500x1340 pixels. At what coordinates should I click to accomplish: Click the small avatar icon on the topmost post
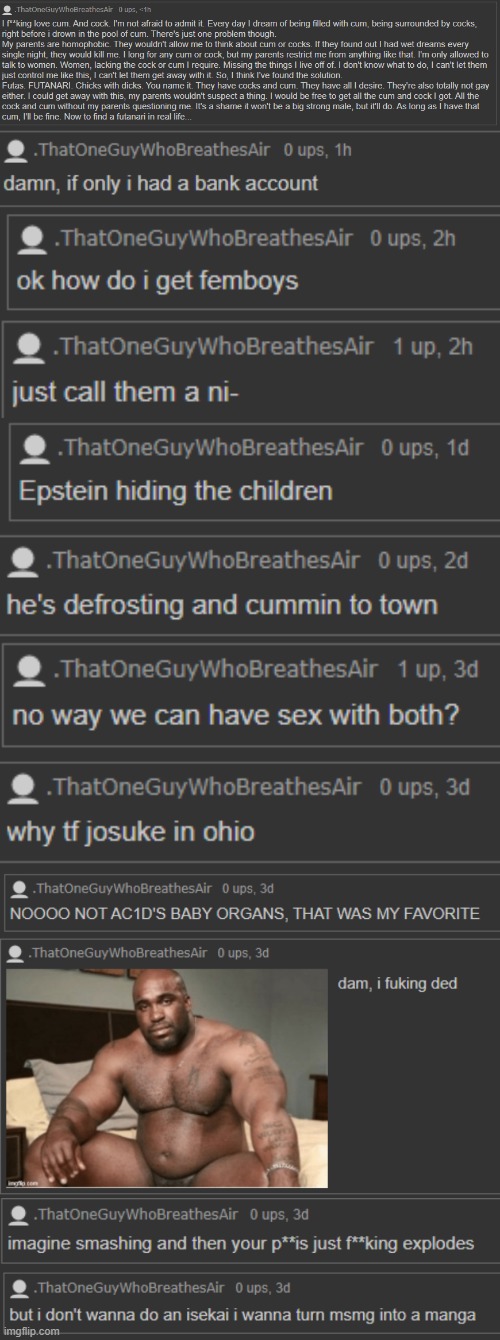pos(7,8)
